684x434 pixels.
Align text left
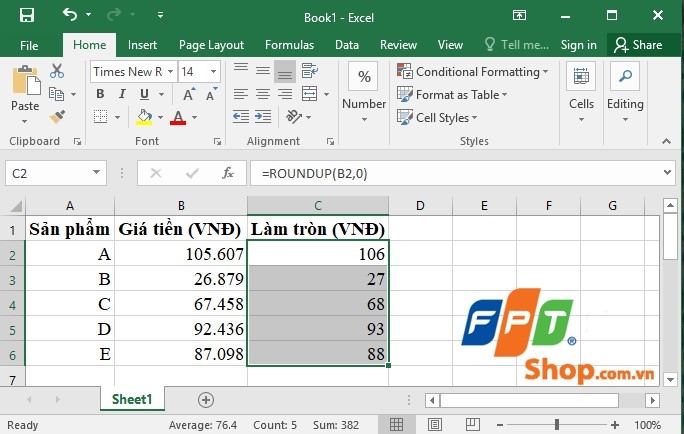click(241, 94)
